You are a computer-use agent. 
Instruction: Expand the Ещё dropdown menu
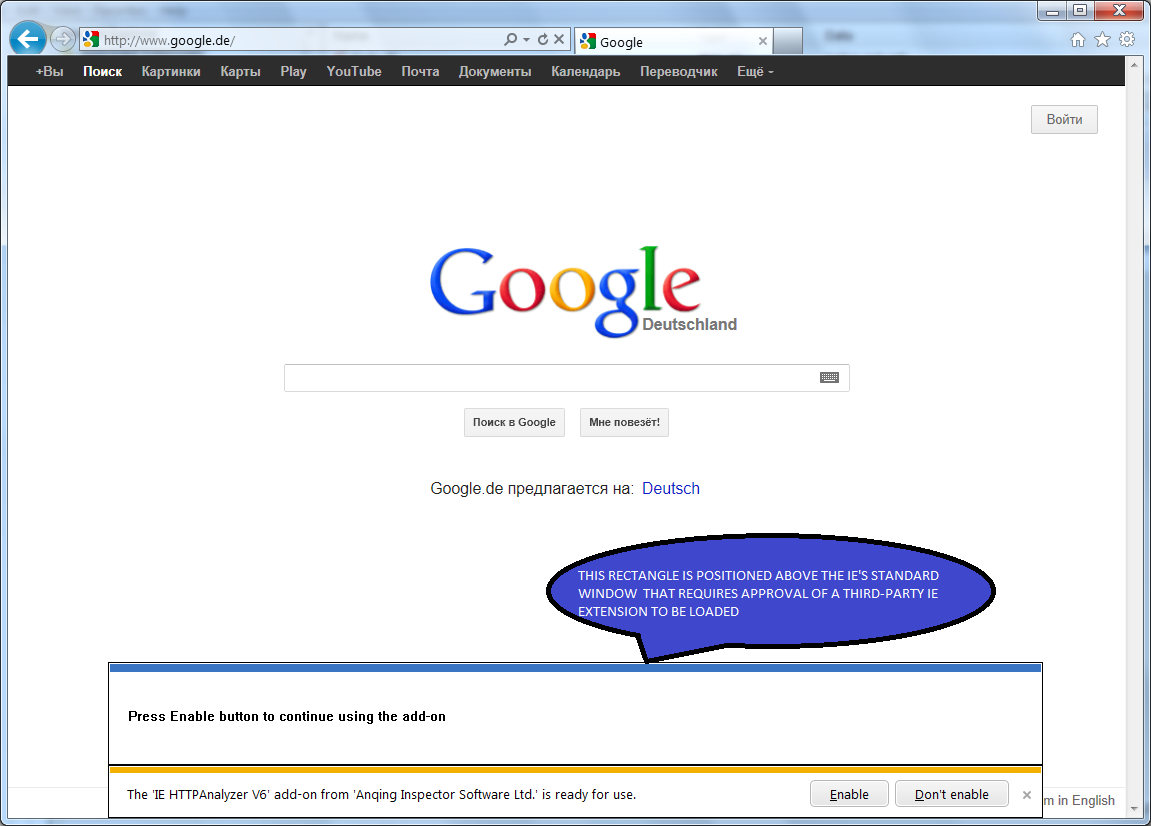(x=755, y=71)
